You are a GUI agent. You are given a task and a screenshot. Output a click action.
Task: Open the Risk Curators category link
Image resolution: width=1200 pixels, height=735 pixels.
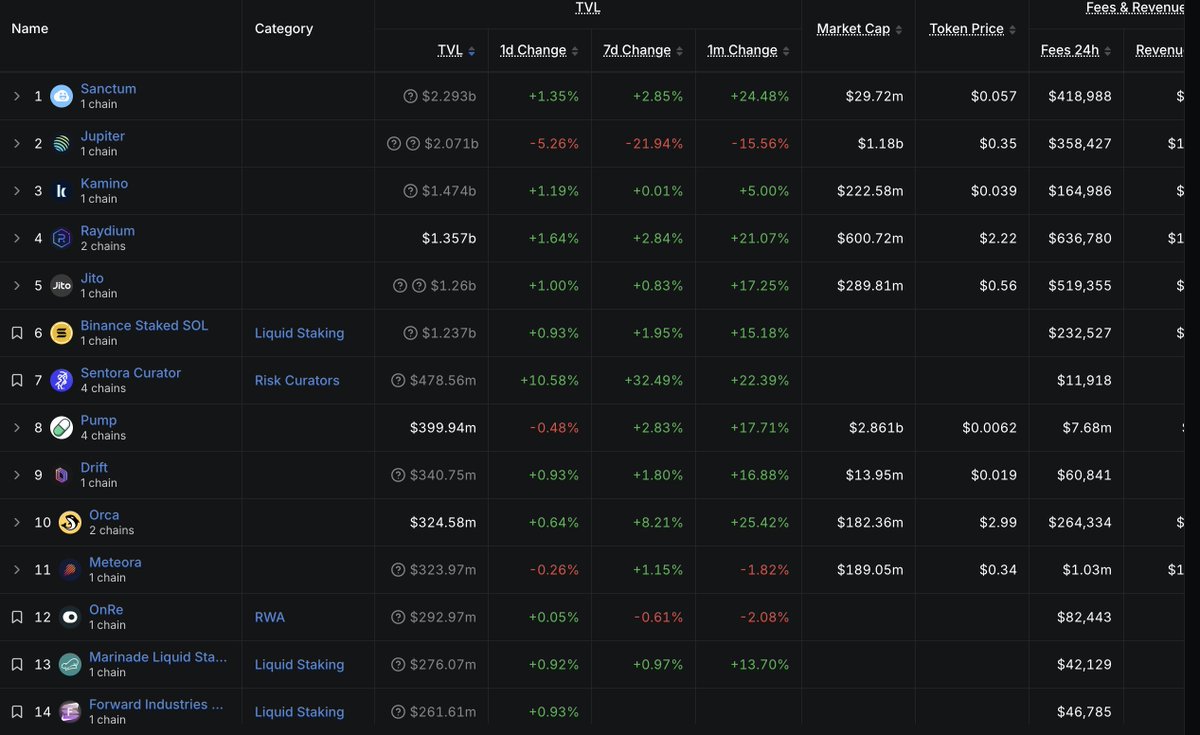point(297,380)
